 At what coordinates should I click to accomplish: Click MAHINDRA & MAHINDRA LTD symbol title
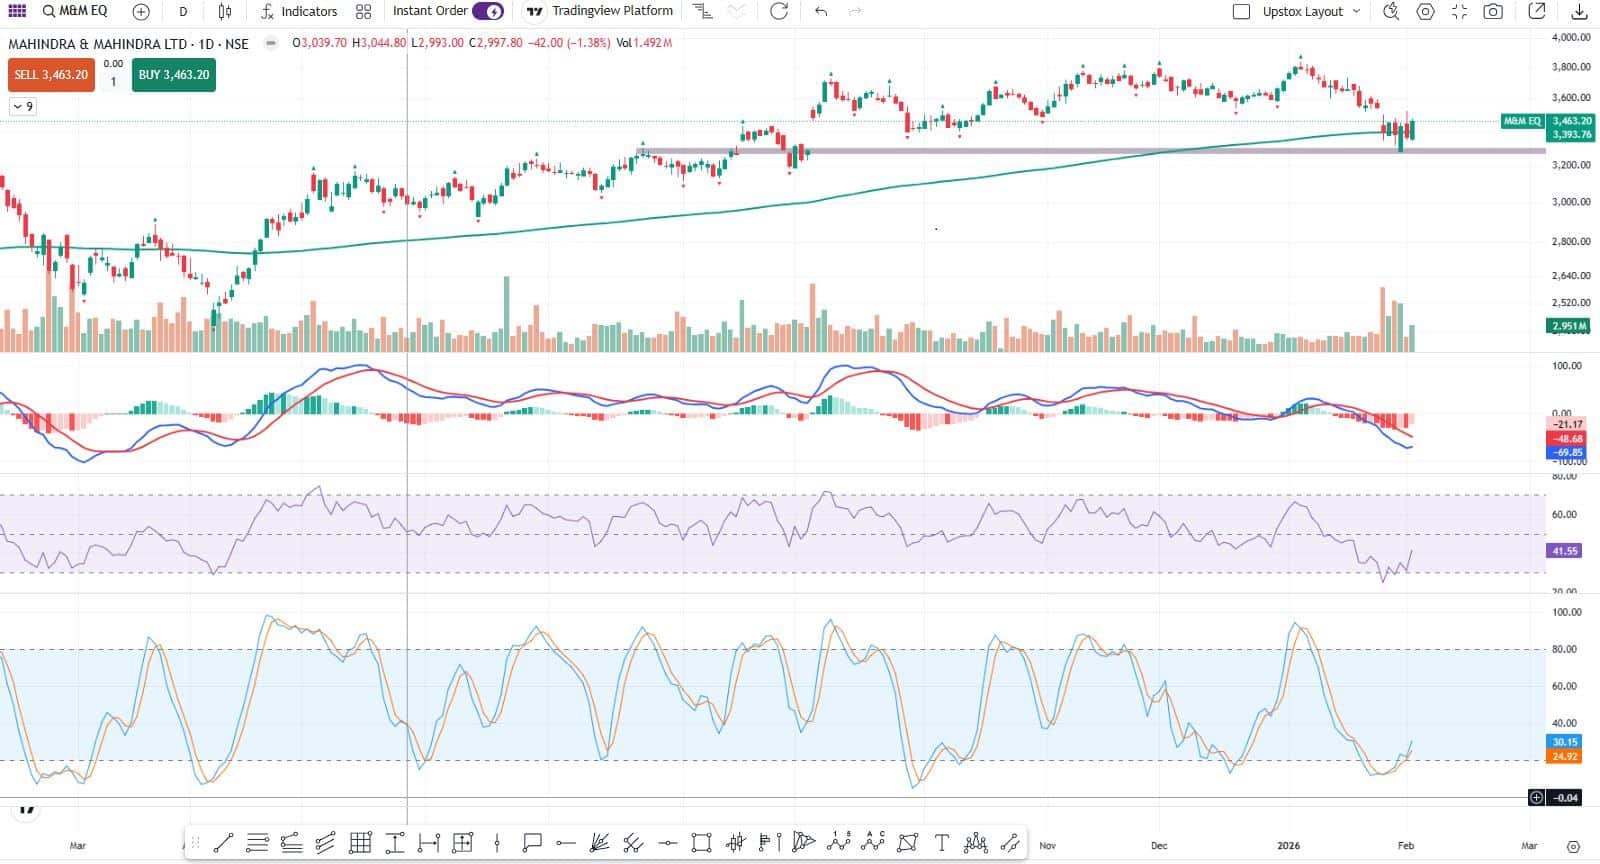pyautogui.click(x=98, y=44)
